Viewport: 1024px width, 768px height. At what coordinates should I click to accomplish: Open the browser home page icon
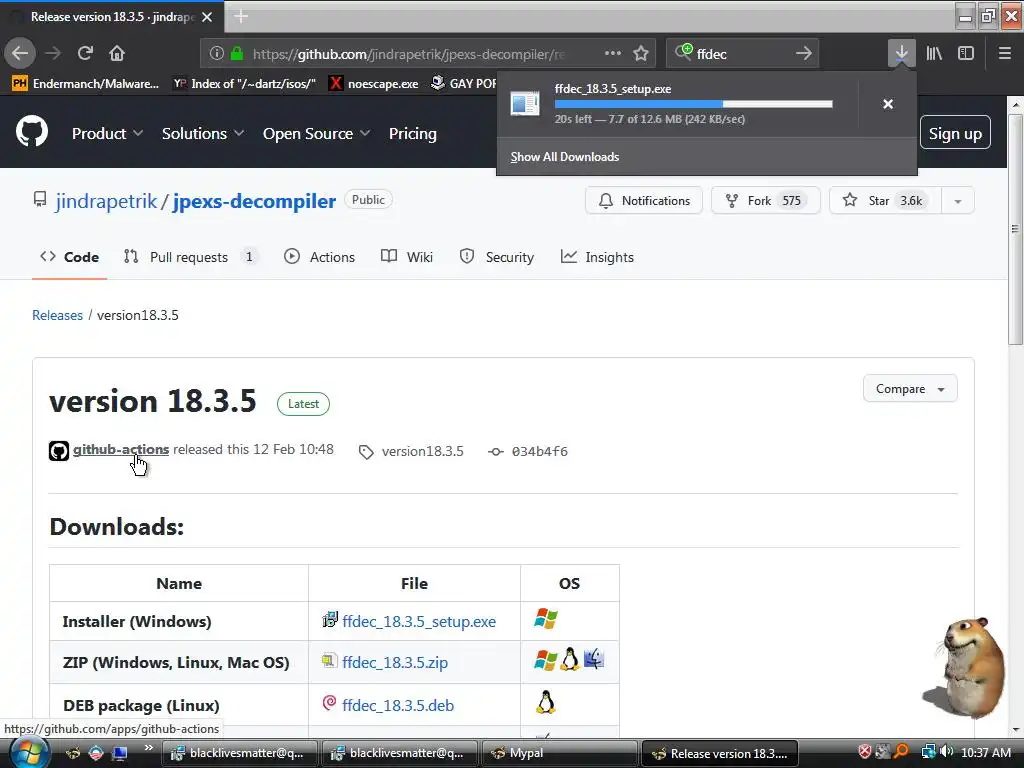point(117,54)
